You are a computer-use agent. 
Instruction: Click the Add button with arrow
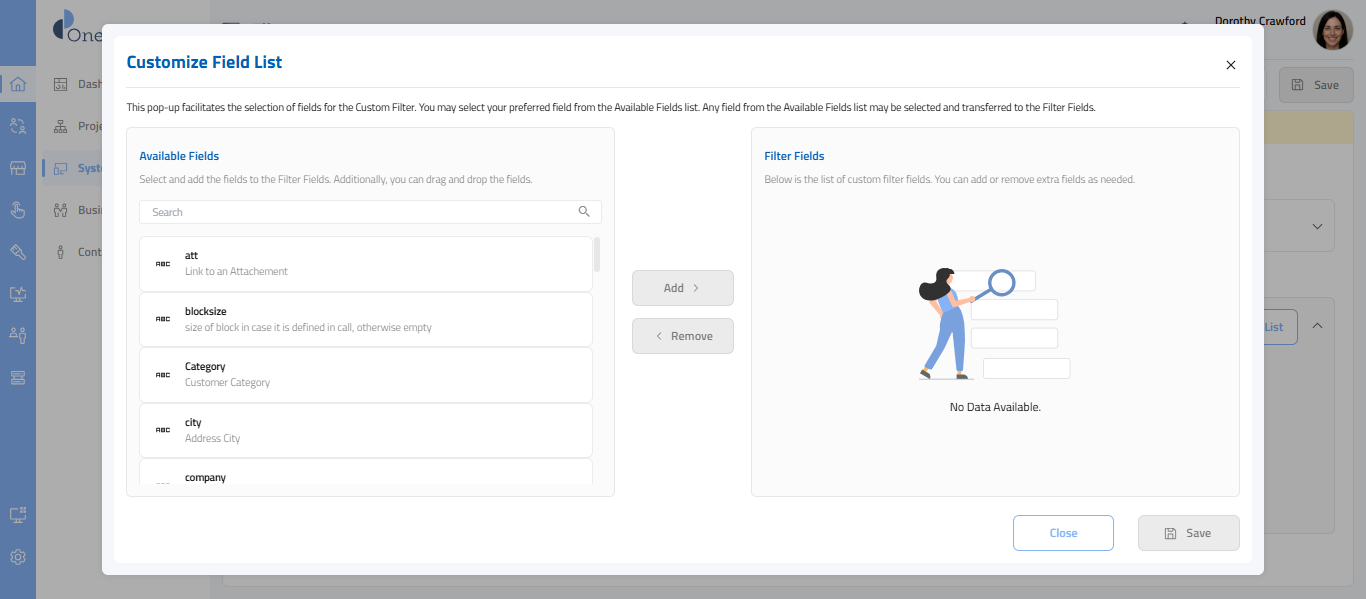(683, 288)
